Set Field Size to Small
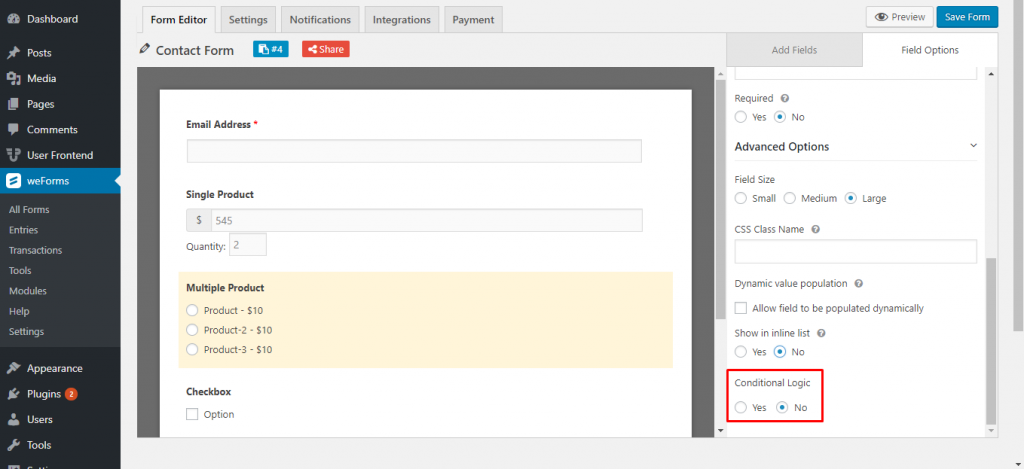 pos(741,198)
